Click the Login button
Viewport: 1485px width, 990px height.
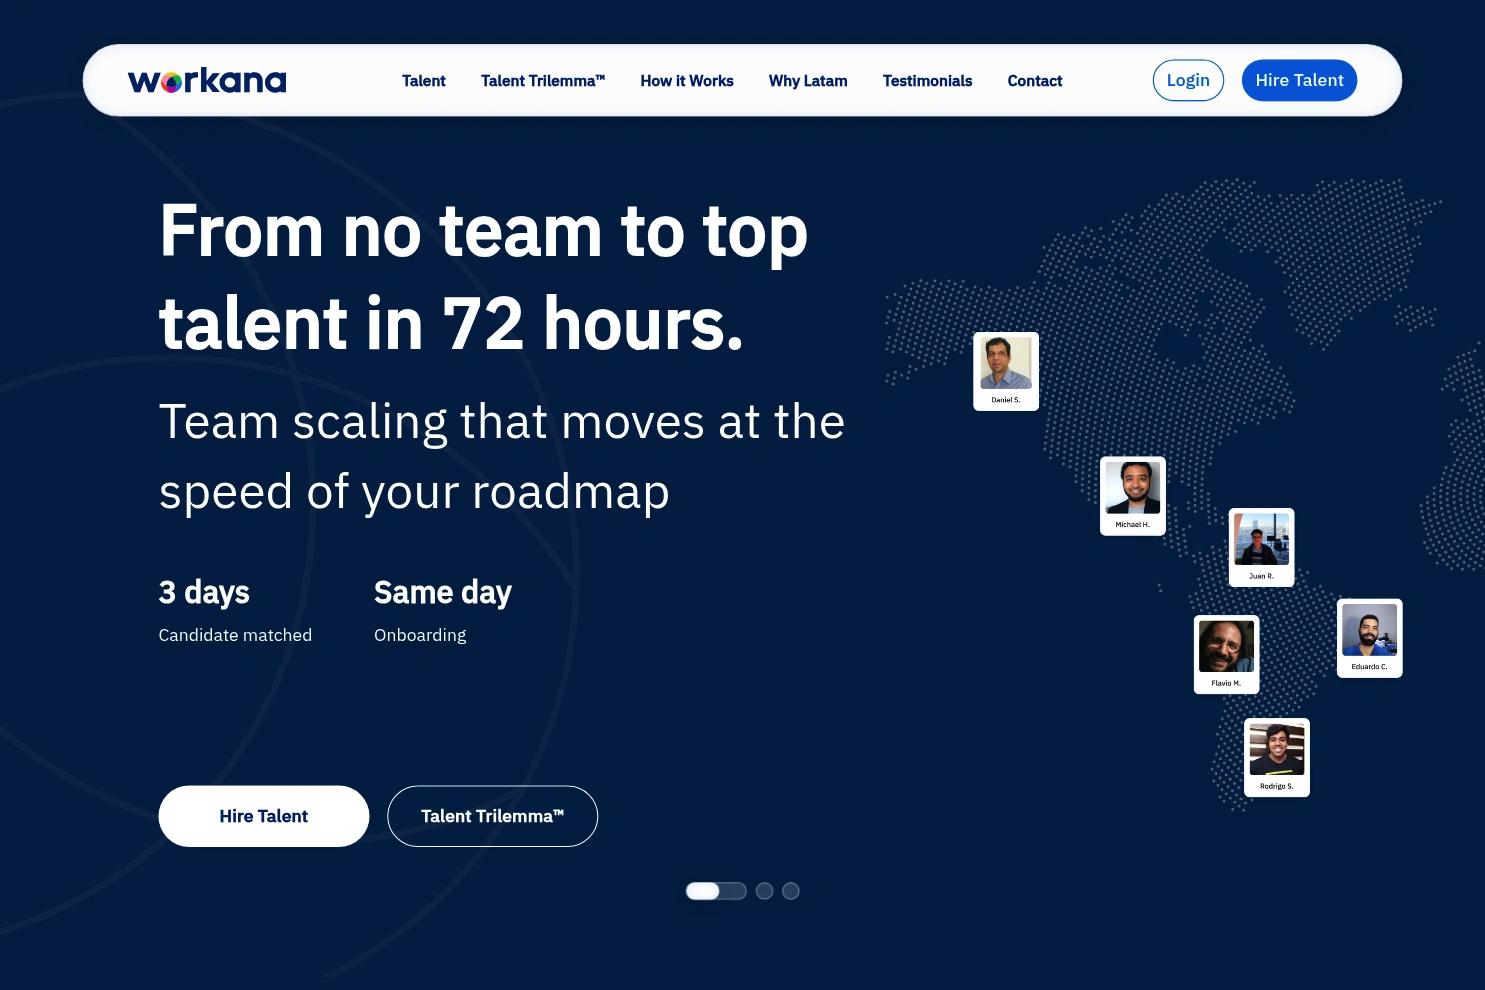pos(1188,80)
